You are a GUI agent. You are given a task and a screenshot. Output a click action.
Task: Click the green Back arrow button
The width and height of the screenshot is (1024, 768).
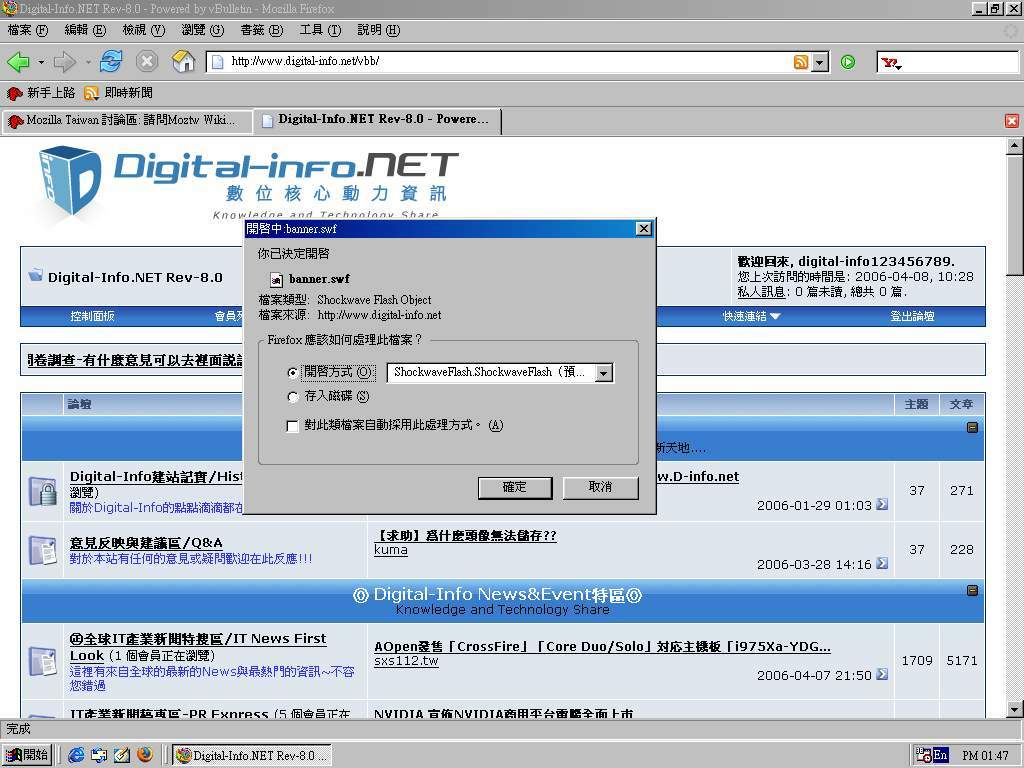18,62
